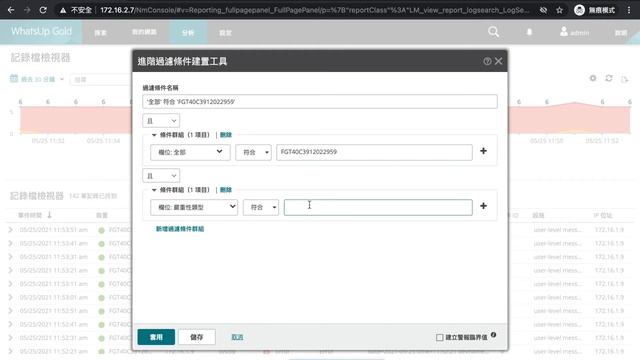
Task: Open the browser three-dot menu
Action: (x=629, y=10)
